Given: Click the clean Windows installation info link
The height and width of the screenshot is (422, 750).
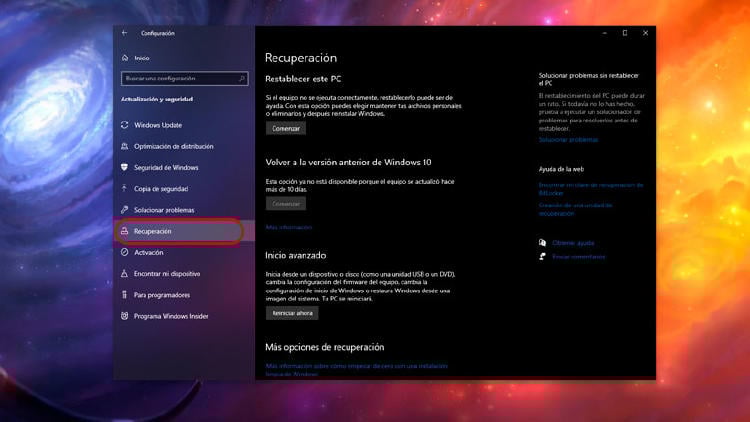Looking at the screenshot, I should [348, 370].
